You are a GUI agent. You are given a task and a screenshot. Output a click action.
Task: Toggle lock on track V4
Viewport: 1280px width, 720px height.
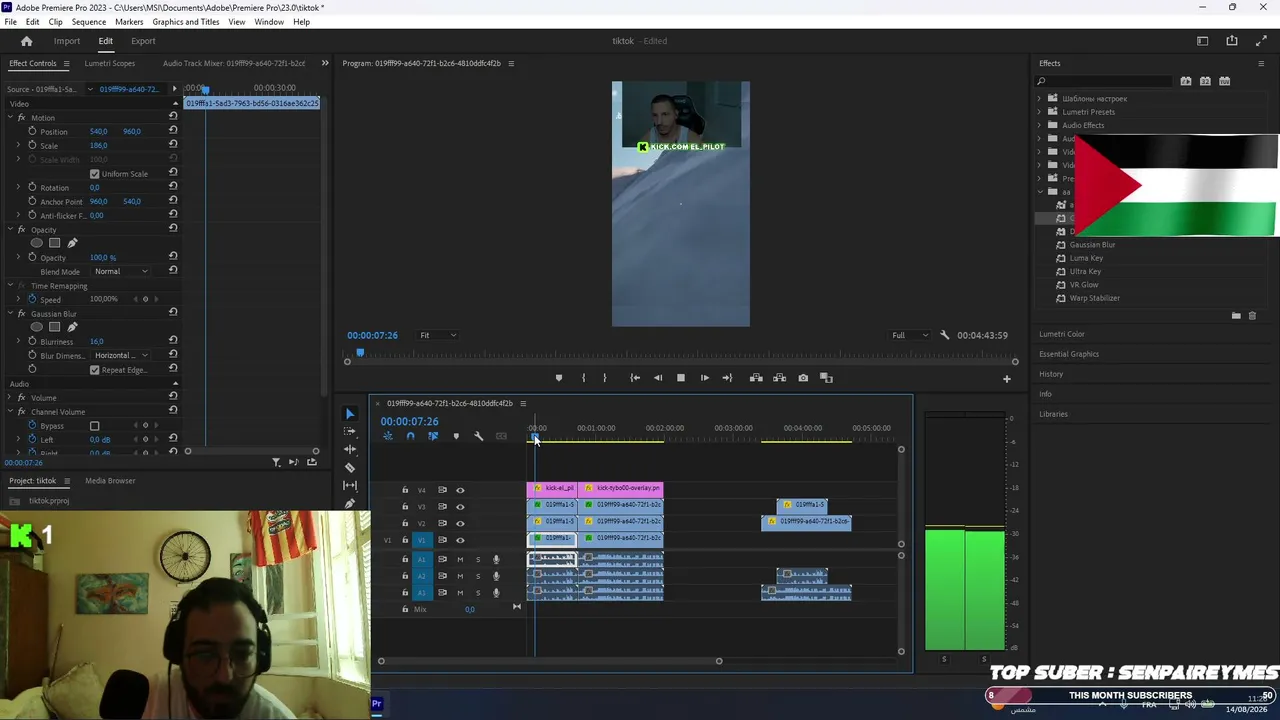[405, 490]
